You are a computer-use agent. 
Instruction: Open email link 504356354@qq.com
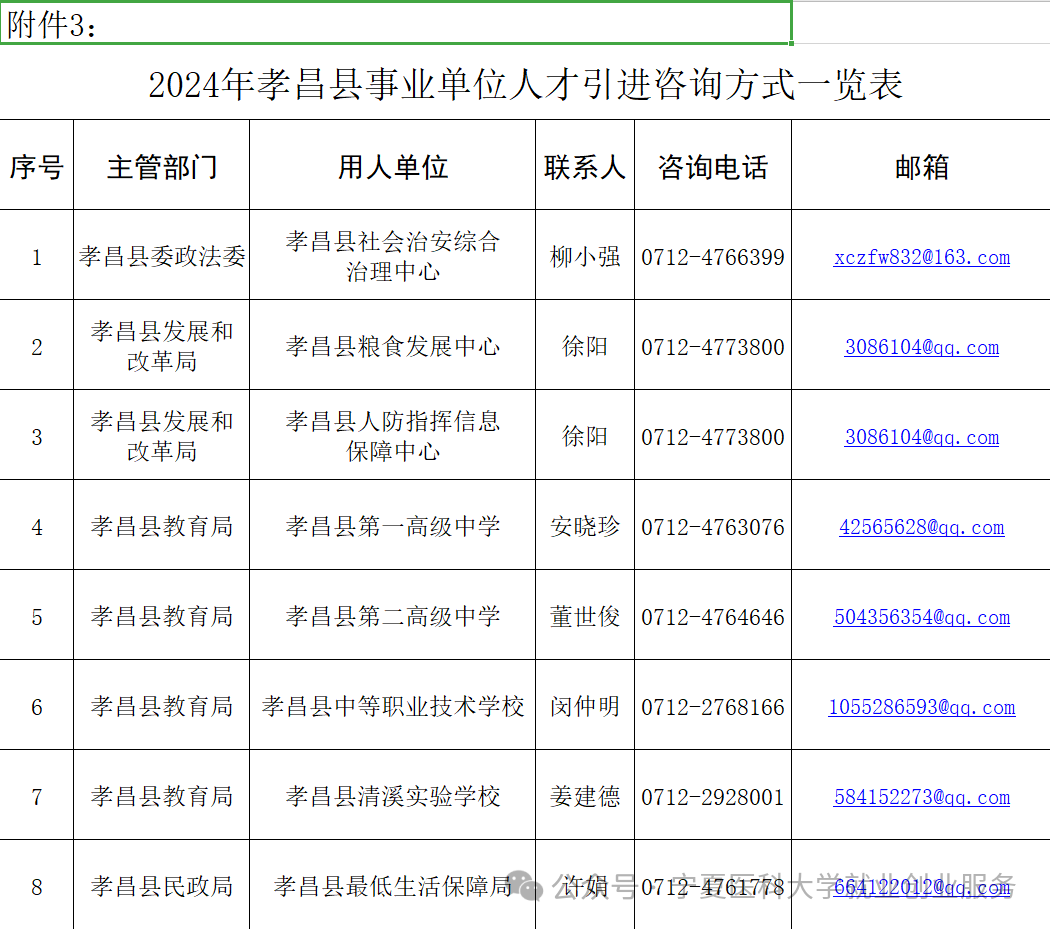[921, 617]
